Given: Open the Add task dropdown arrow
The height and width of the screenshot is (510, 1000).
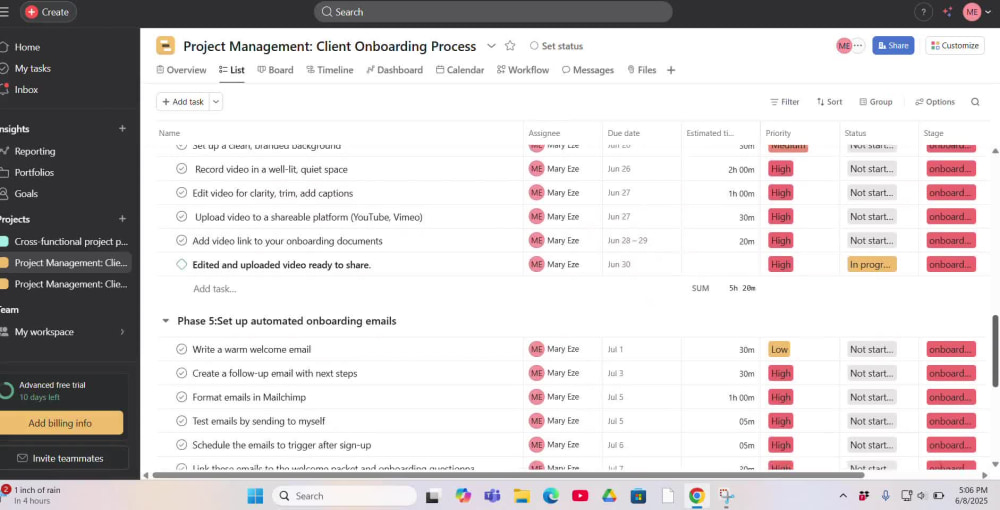Looking at the screenshot, I should click(216, 102).
